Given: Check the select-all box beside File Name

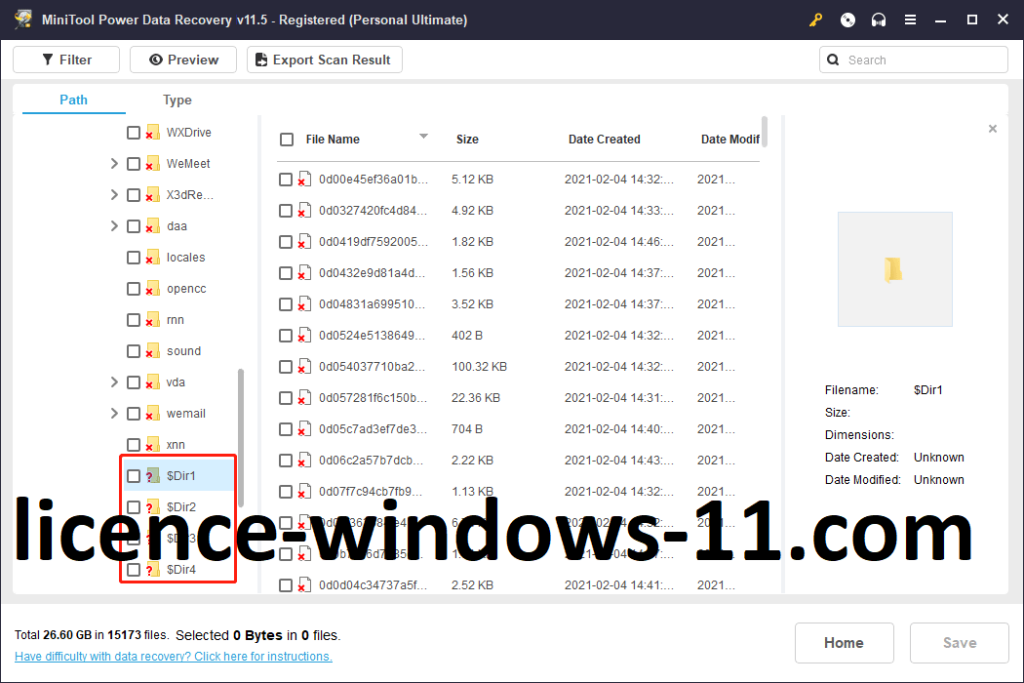Looking at the screenshot, I should click(x=287, y=140).
